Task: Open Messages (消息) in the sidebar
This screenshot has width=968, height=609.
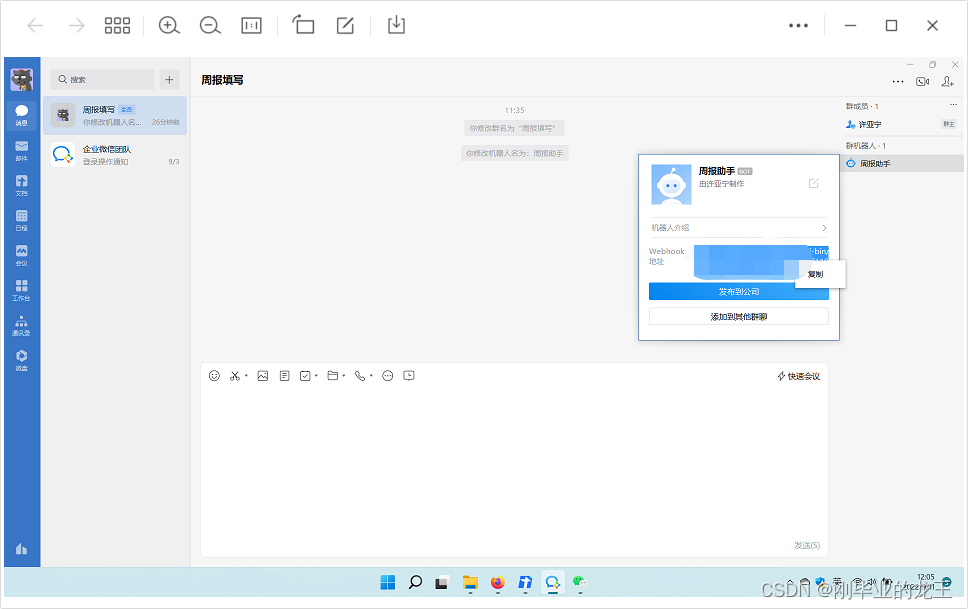Action: tap(22, 115)
